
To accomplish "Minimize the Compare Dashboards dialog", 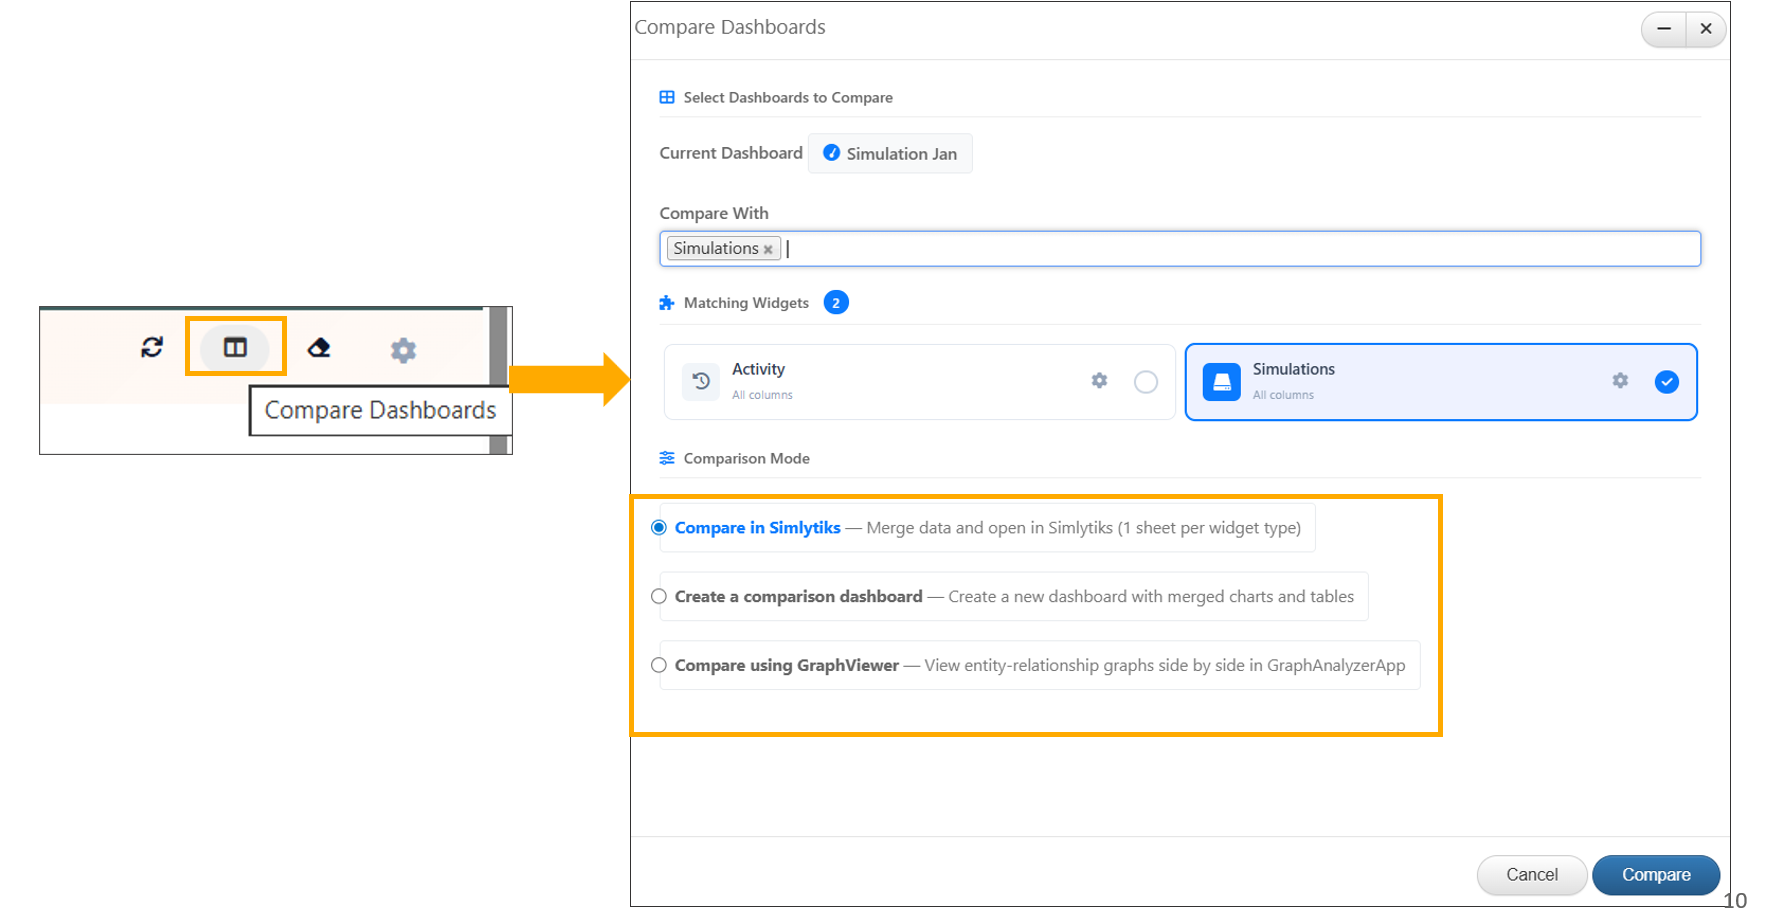I will [x=1664, y=29].
